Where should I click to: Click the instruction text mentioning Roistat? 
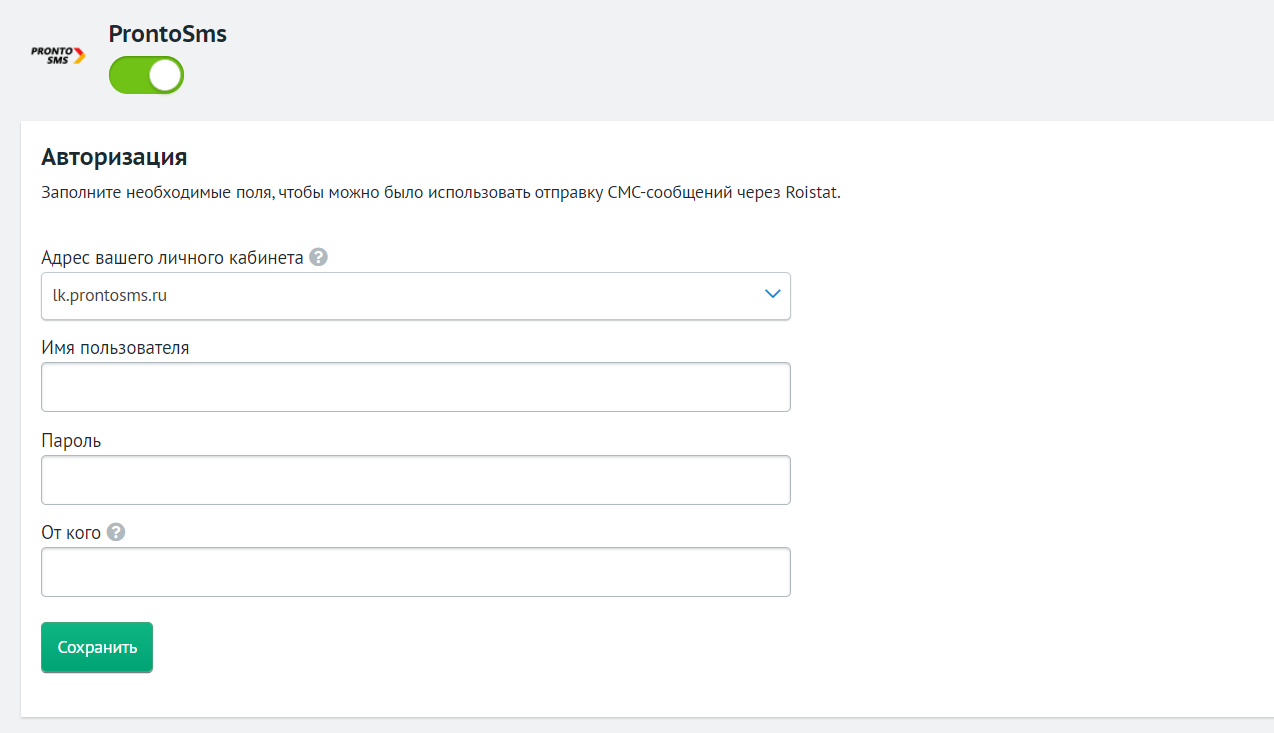tap(441, 193)
